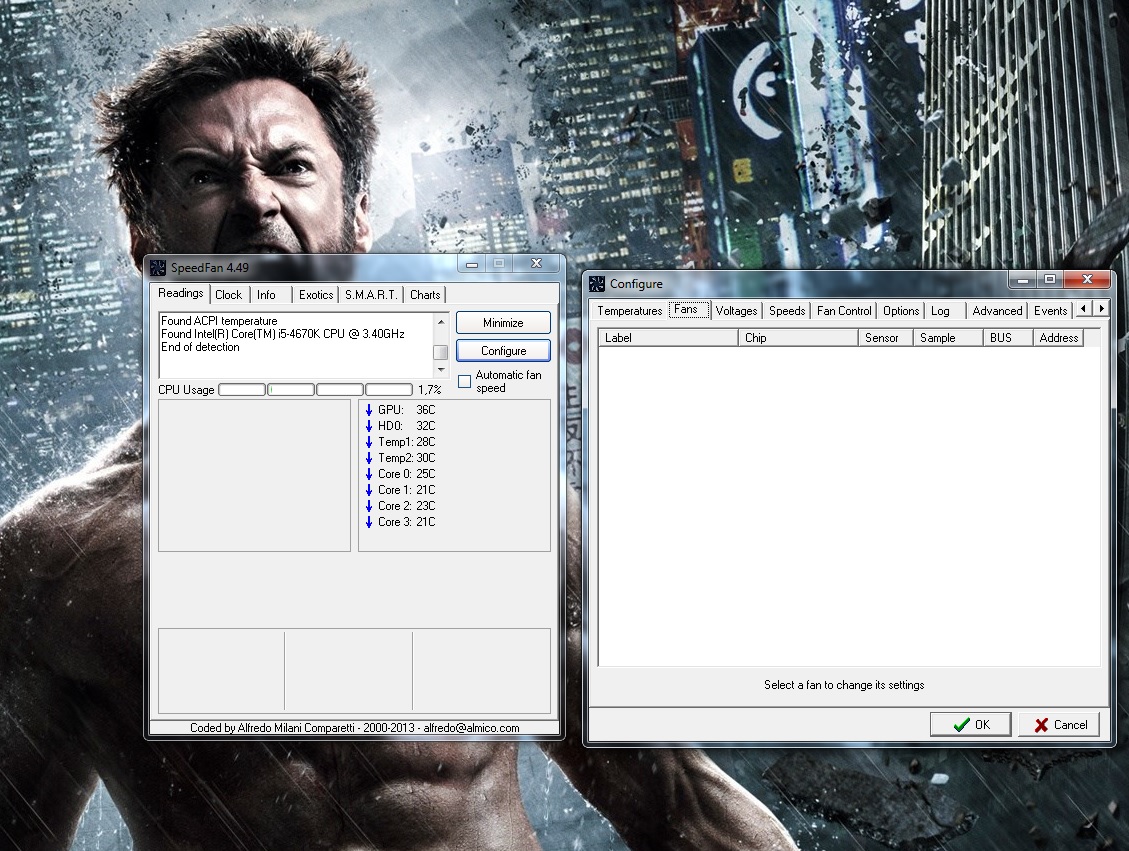Click the Temp1 temperature arrow icon

369,442
